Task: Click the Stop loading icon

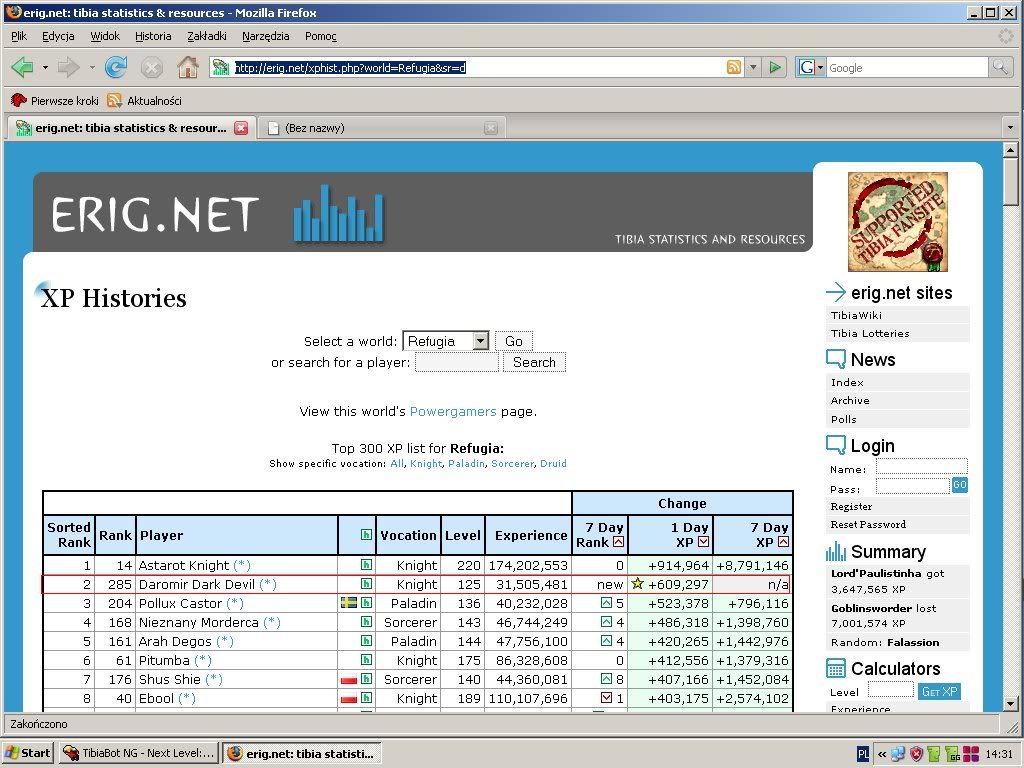Action: pos(152,67)
